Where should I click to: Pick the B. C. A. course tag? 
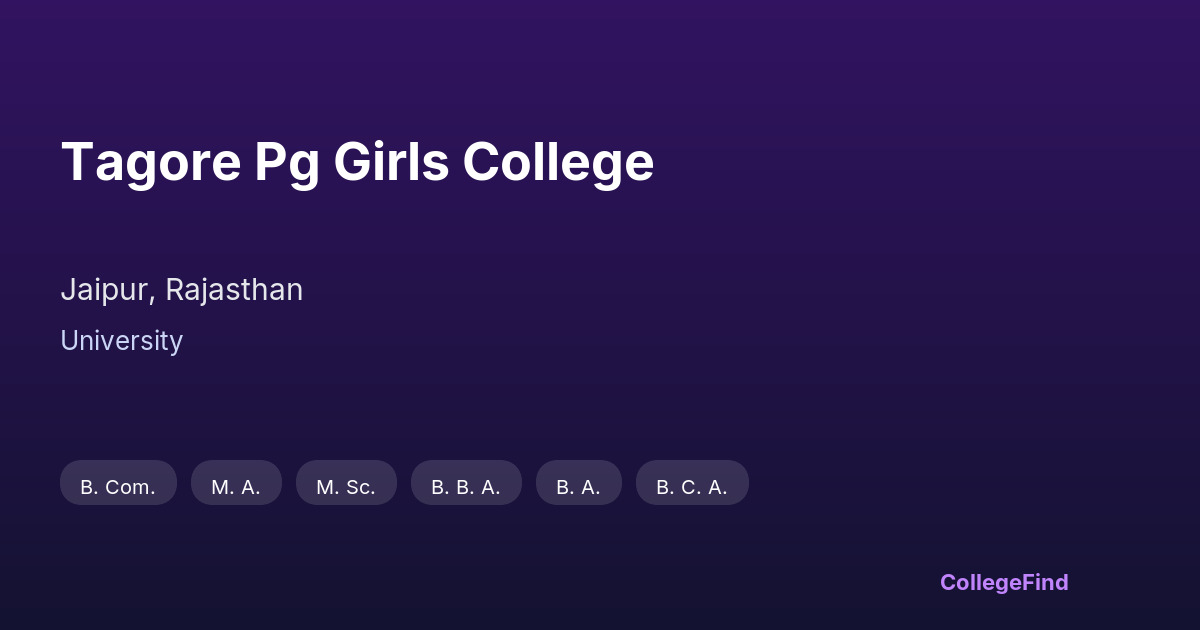coord(692,483)
